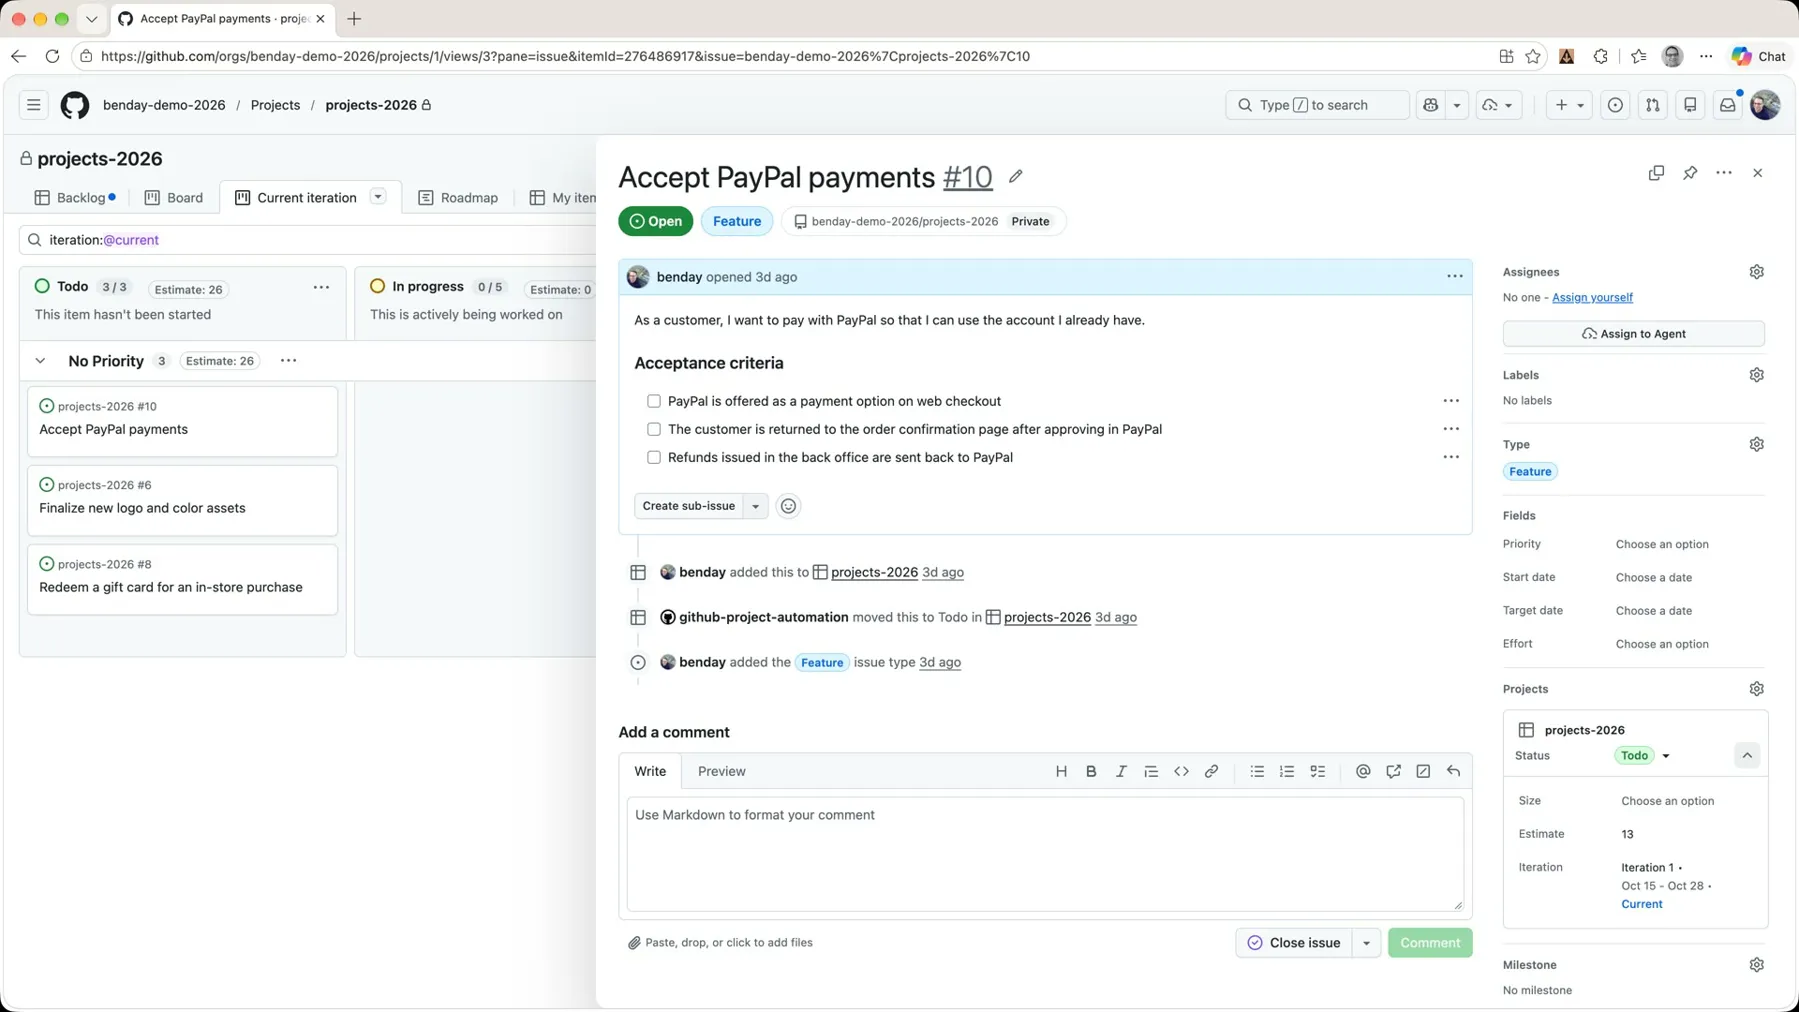Image resolution: width=1799 pixels, height=1012 pixels.
Task: Pin the issue side panel
Action: (1690, 173)
